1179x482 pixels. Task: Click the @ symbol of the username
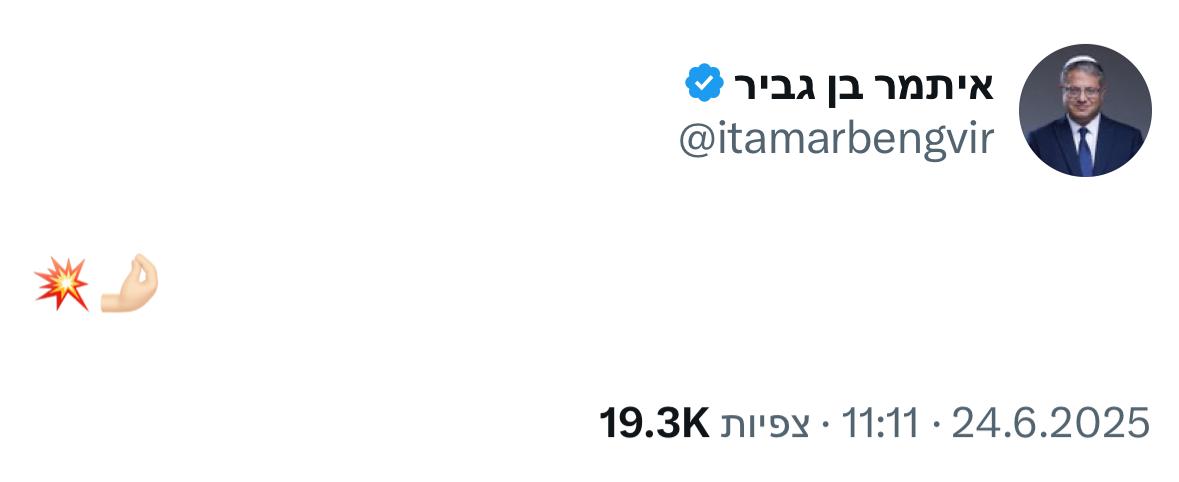tap(695, 141)
